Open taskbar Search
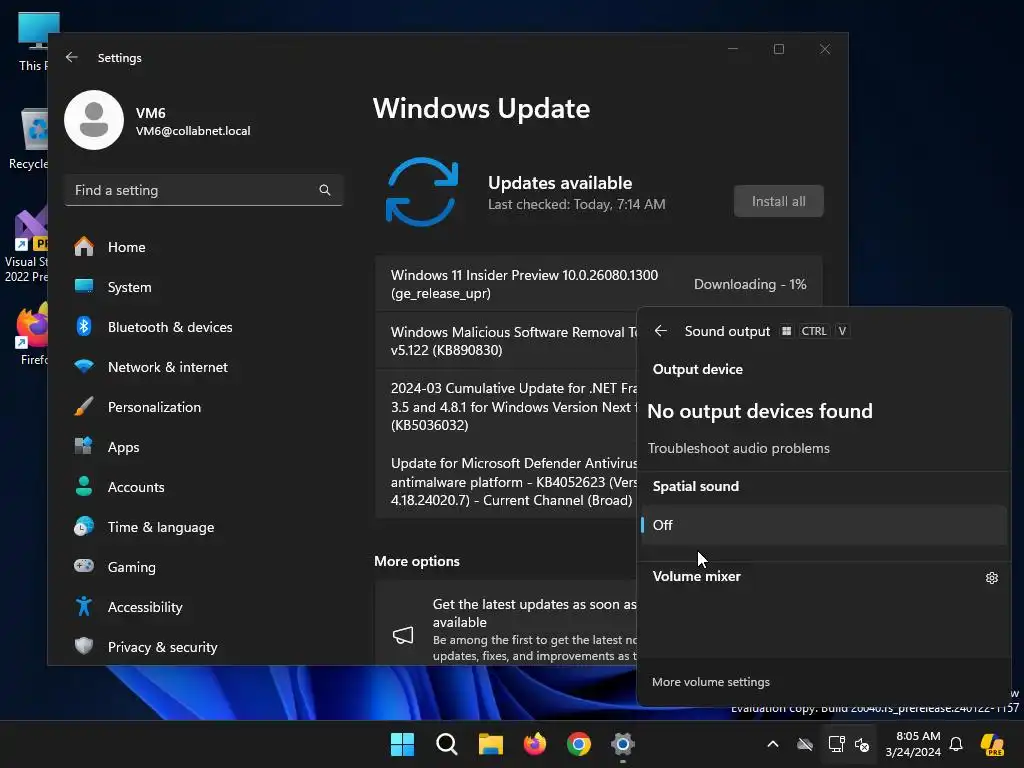The image size is (1024, 768). [447, 744]
